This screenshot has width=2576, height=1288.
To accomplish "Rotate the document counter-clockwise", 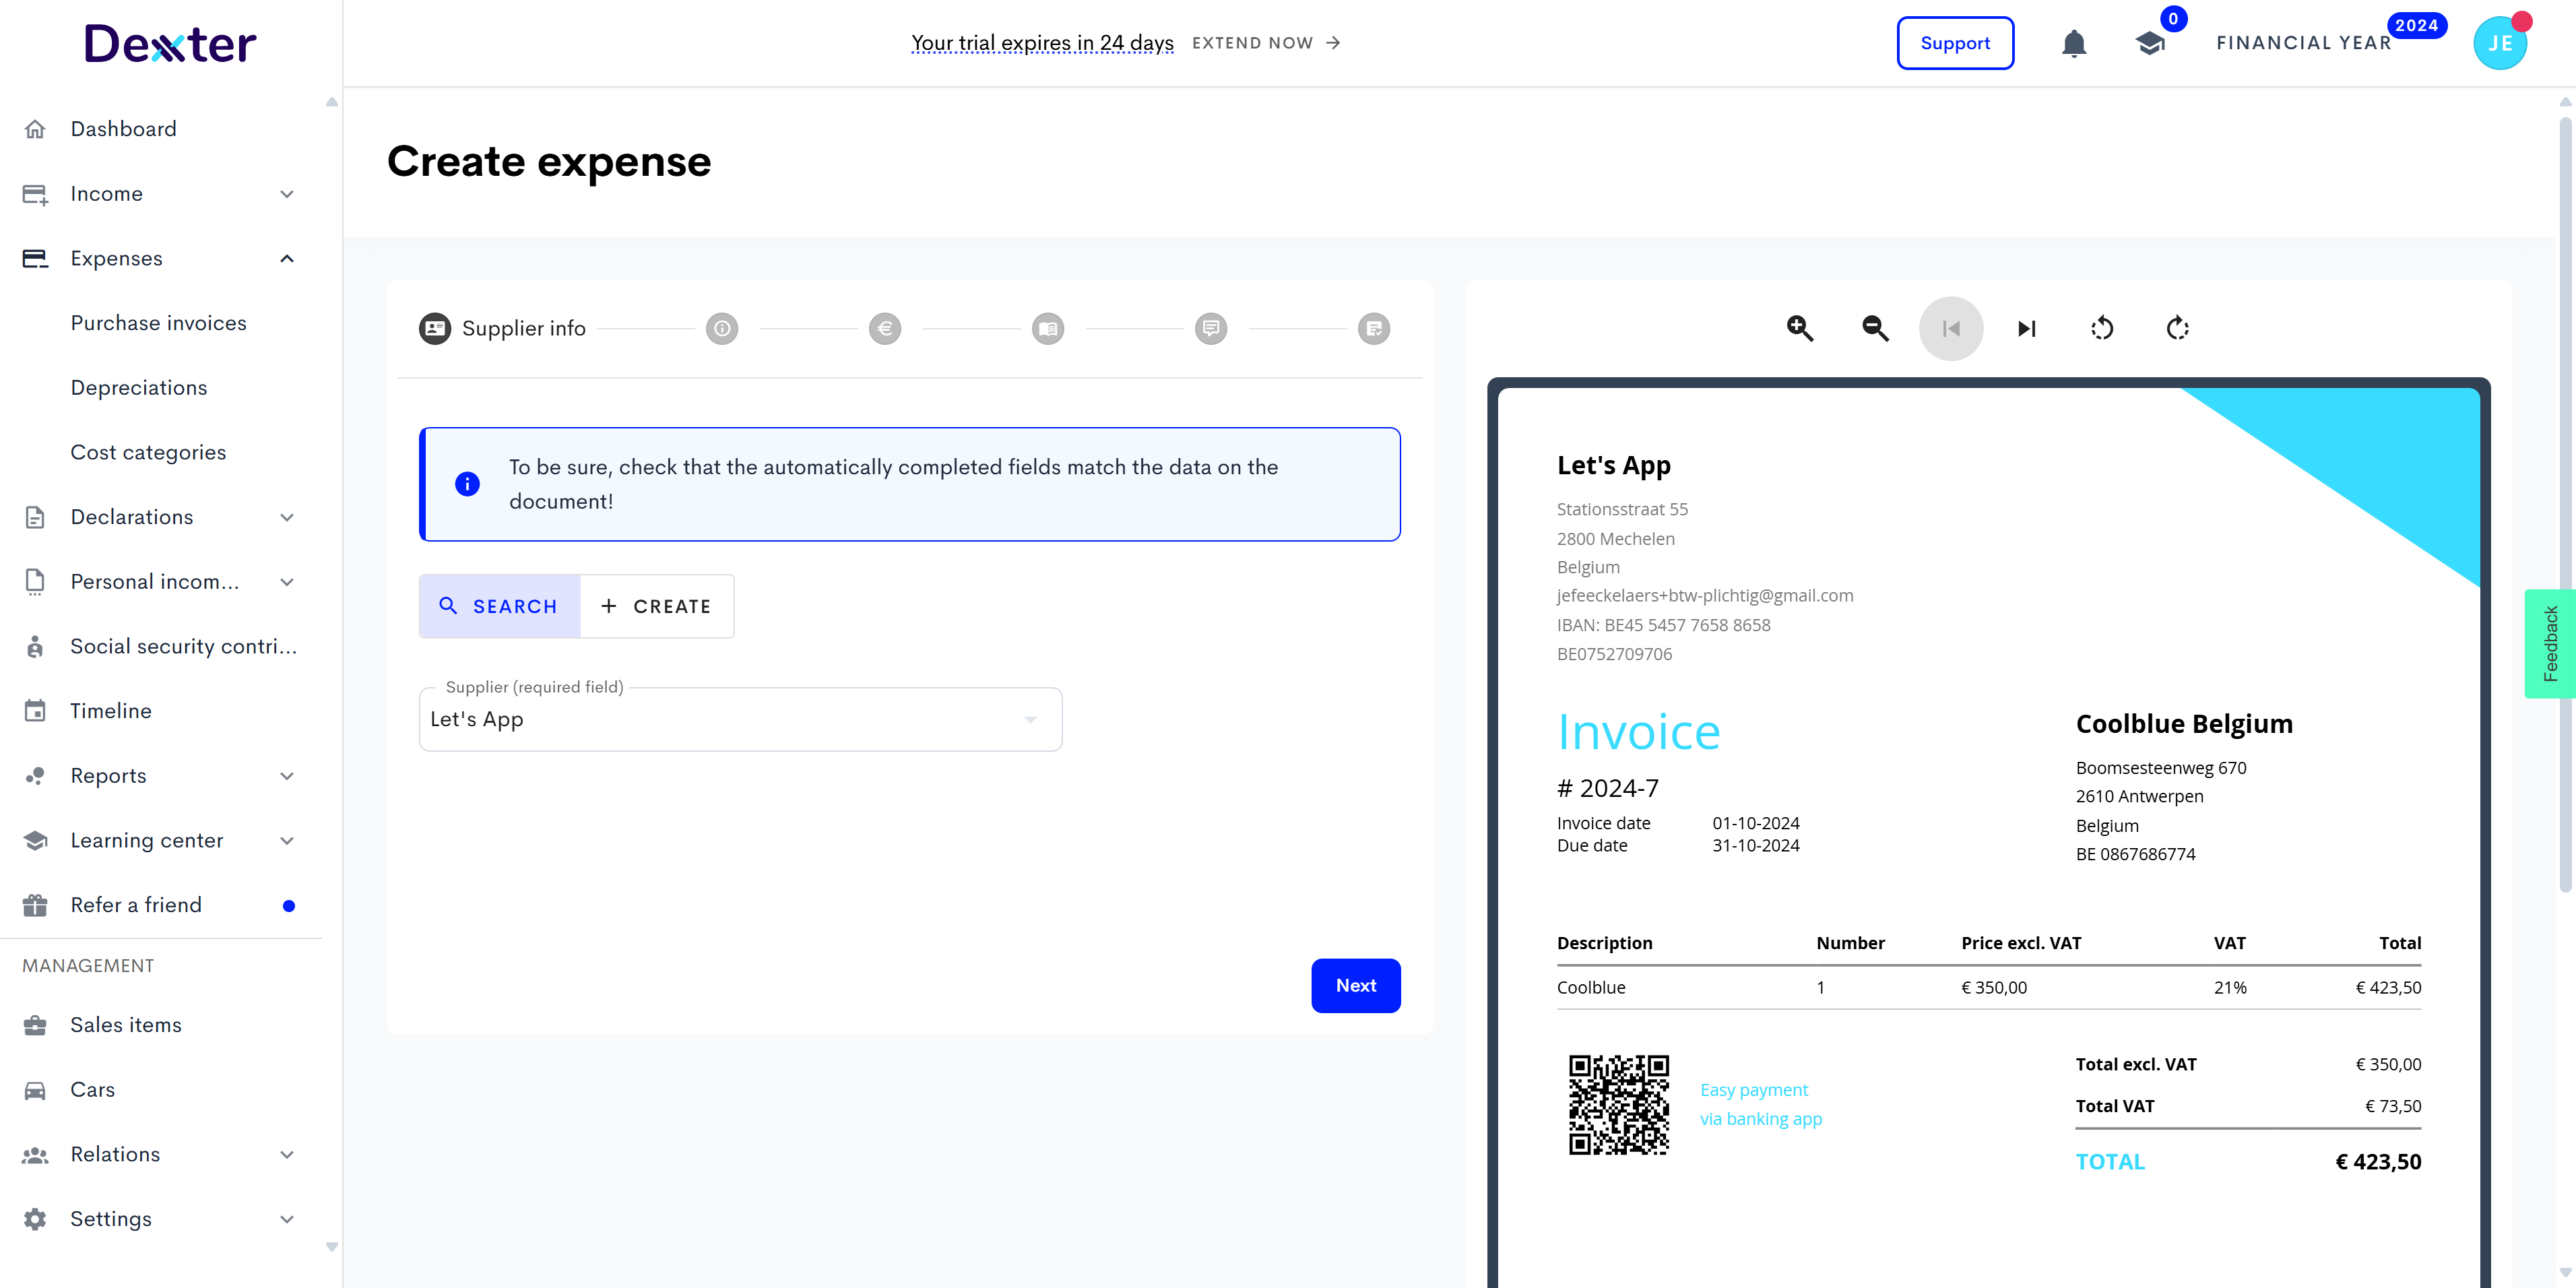I will tap(2102, 328).
